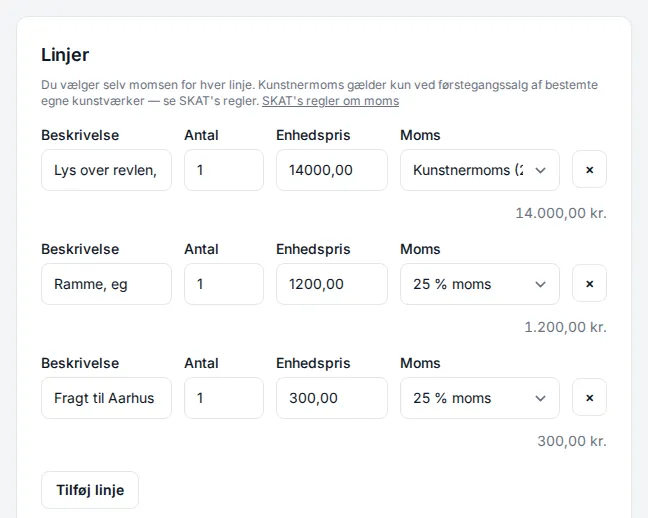Open SKAT's regler om moms link
The width and height of the screenshot is (648, 518).
(331, 101)
